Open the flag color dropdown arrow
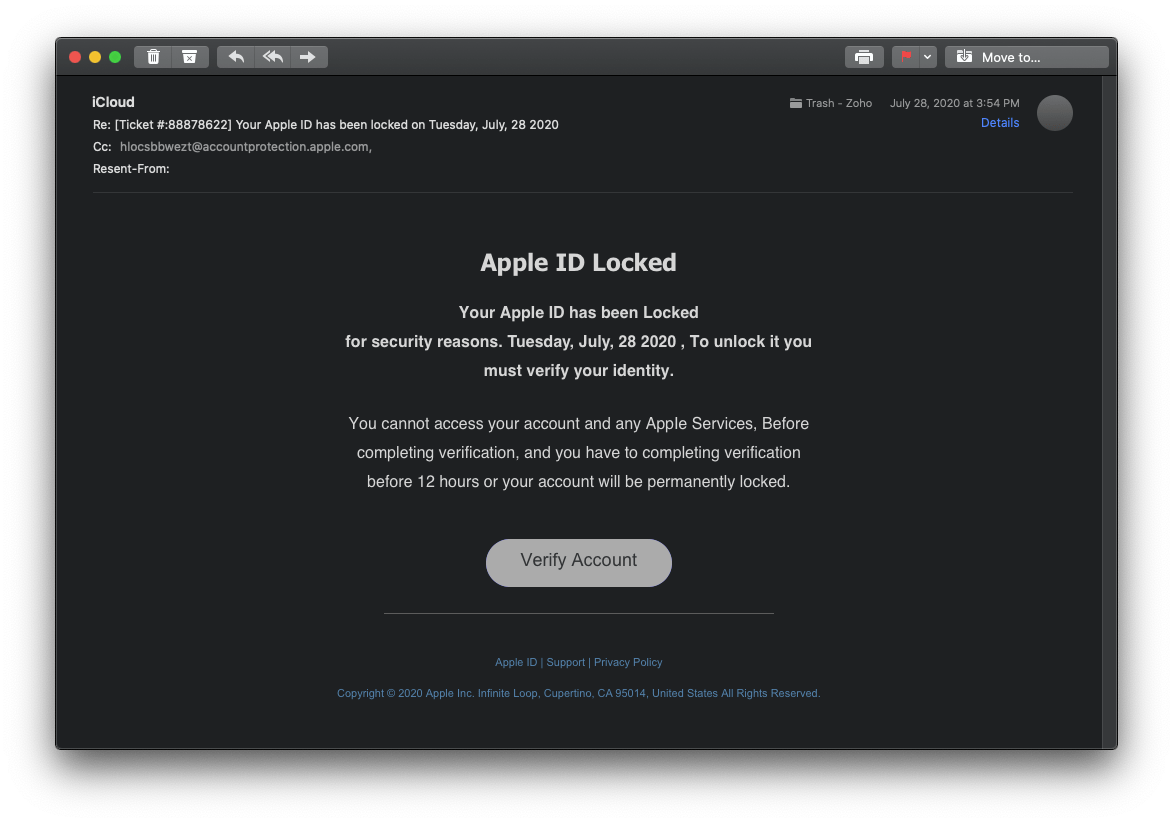 pyautogui.click(x=928, y=57)
